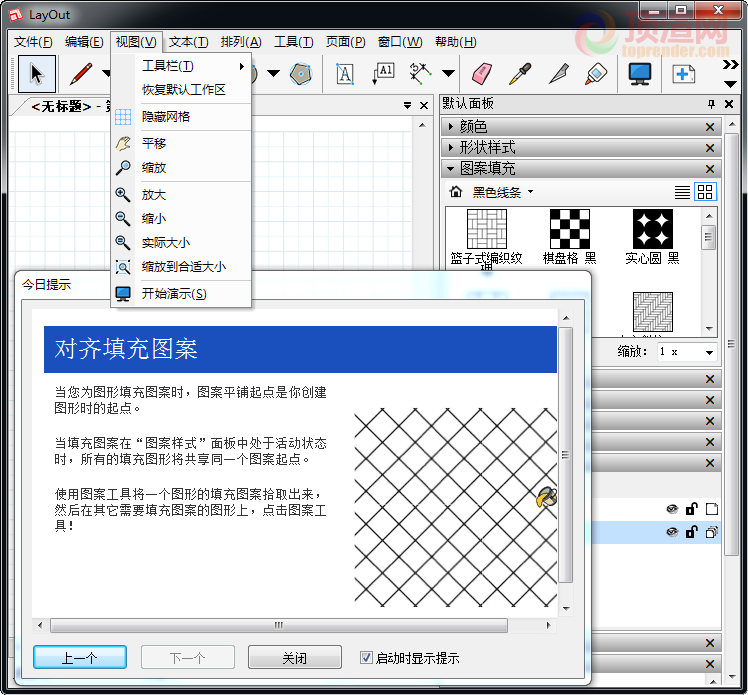Select the arrow Select tool
Screen dimensions: 748x695
pos(37,74)
